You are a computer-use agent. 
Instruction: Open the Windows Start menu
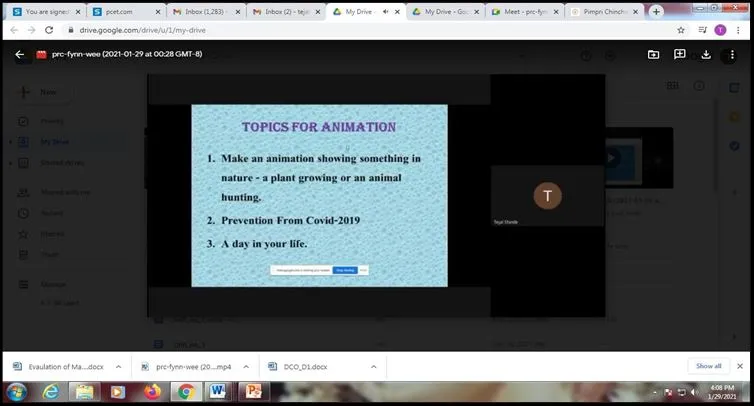point(16,392)
